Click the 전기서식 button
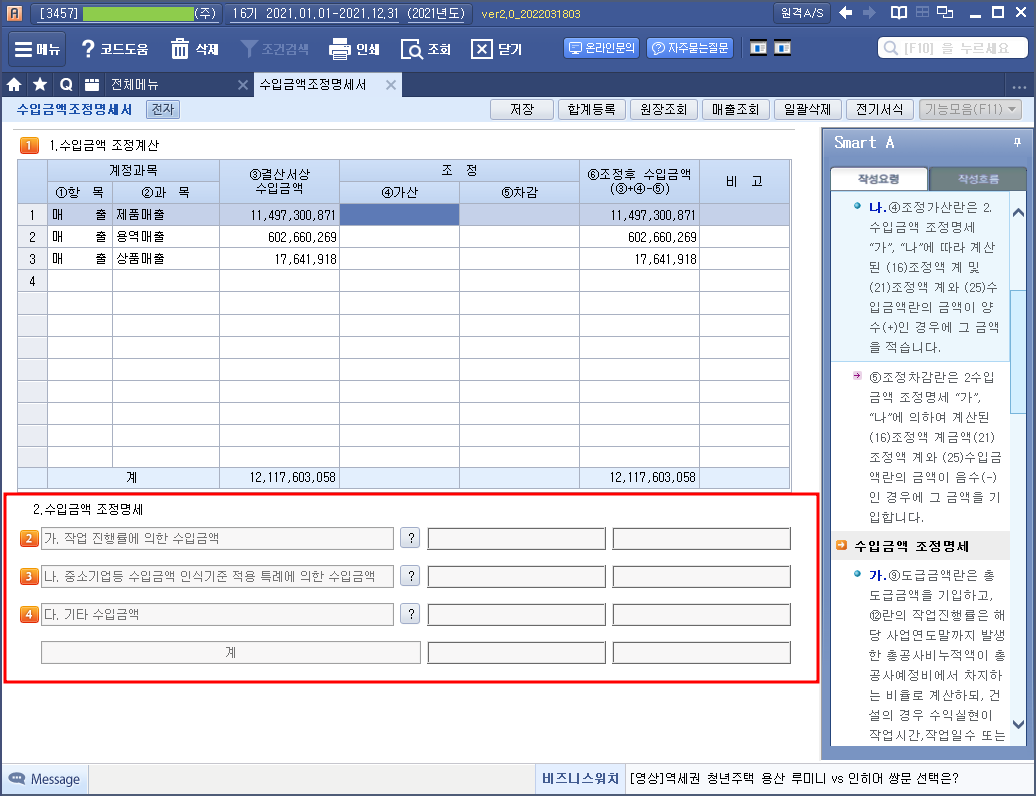 879,109
